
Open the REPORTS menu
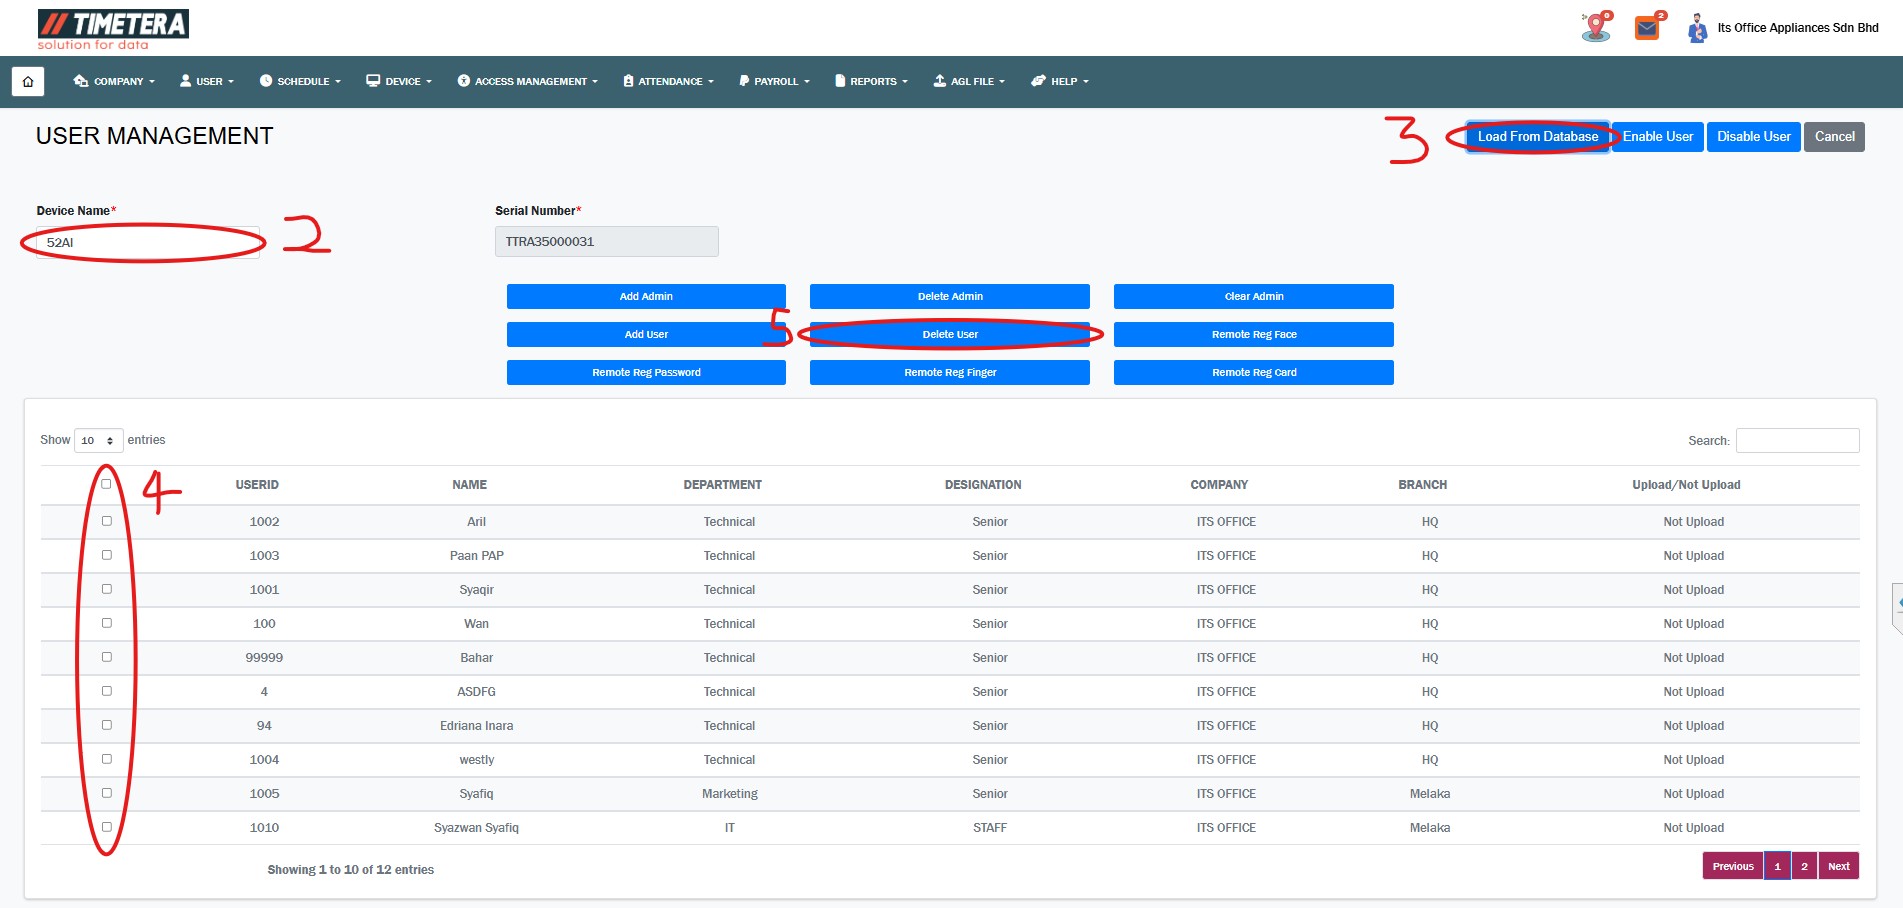pos(871,81)
